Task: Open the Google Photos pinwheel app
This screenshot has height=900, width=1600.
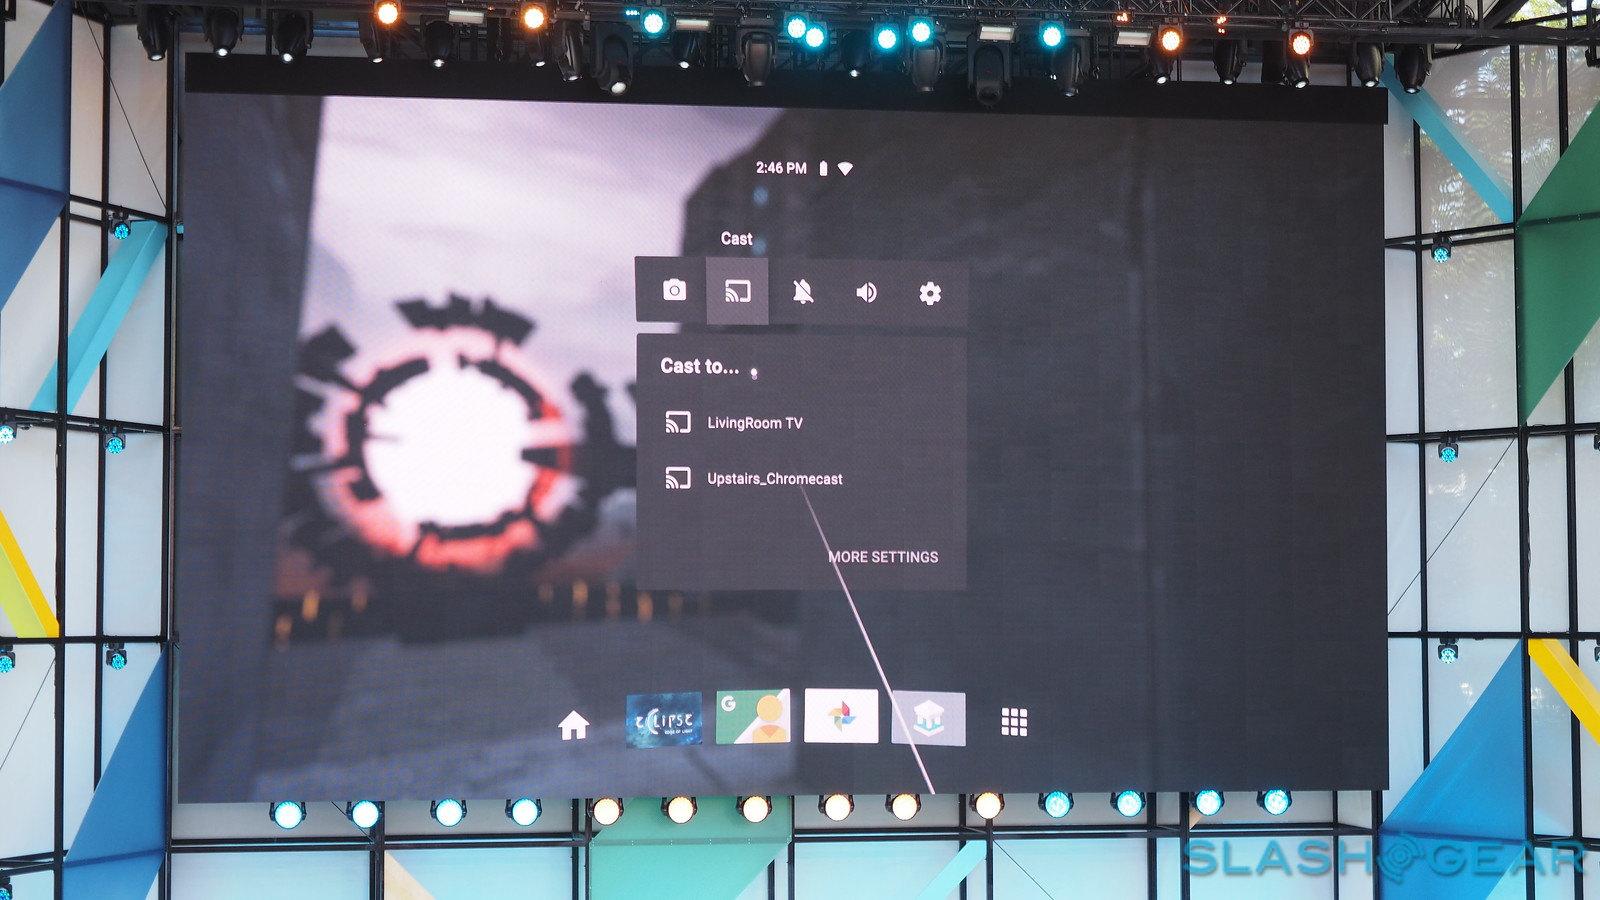Action: pos(841,716)
